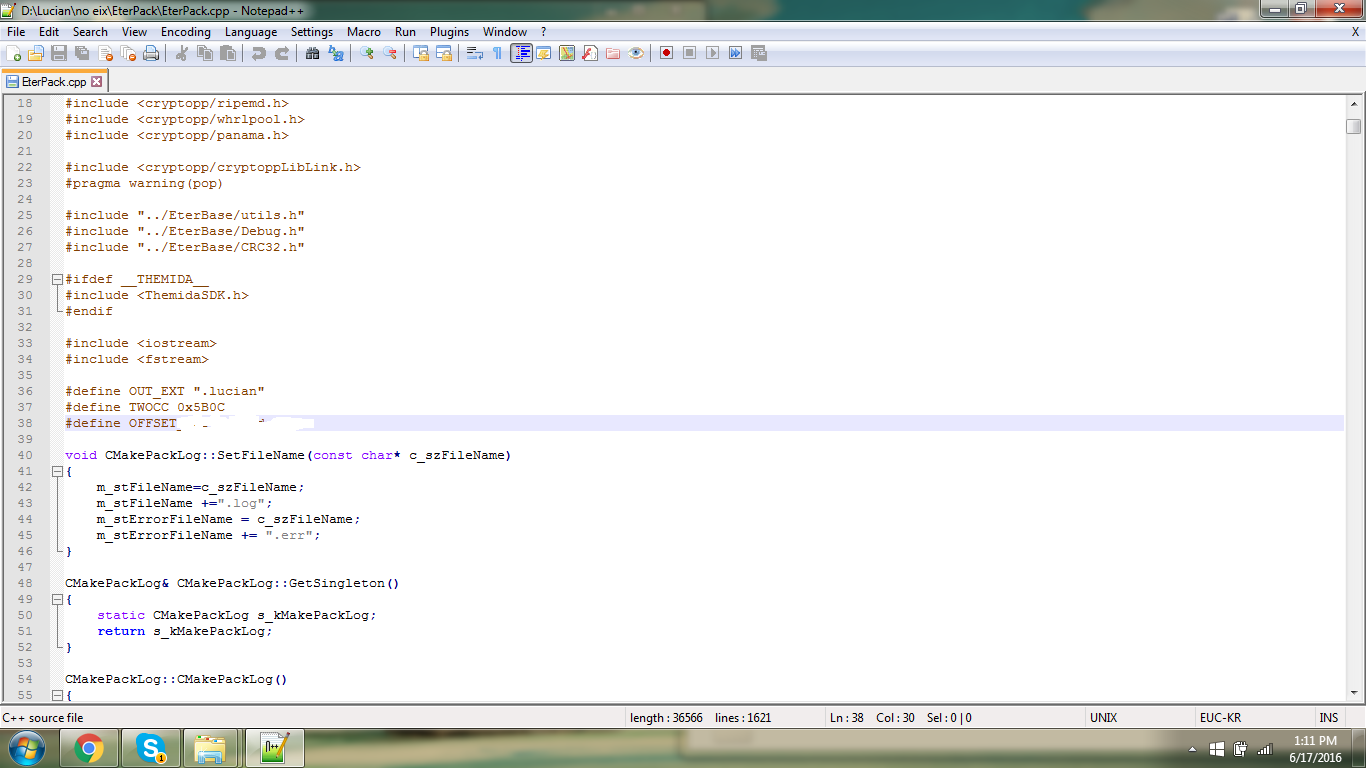
Task: Click the Windows Start button
Action: tap(26, 748)
